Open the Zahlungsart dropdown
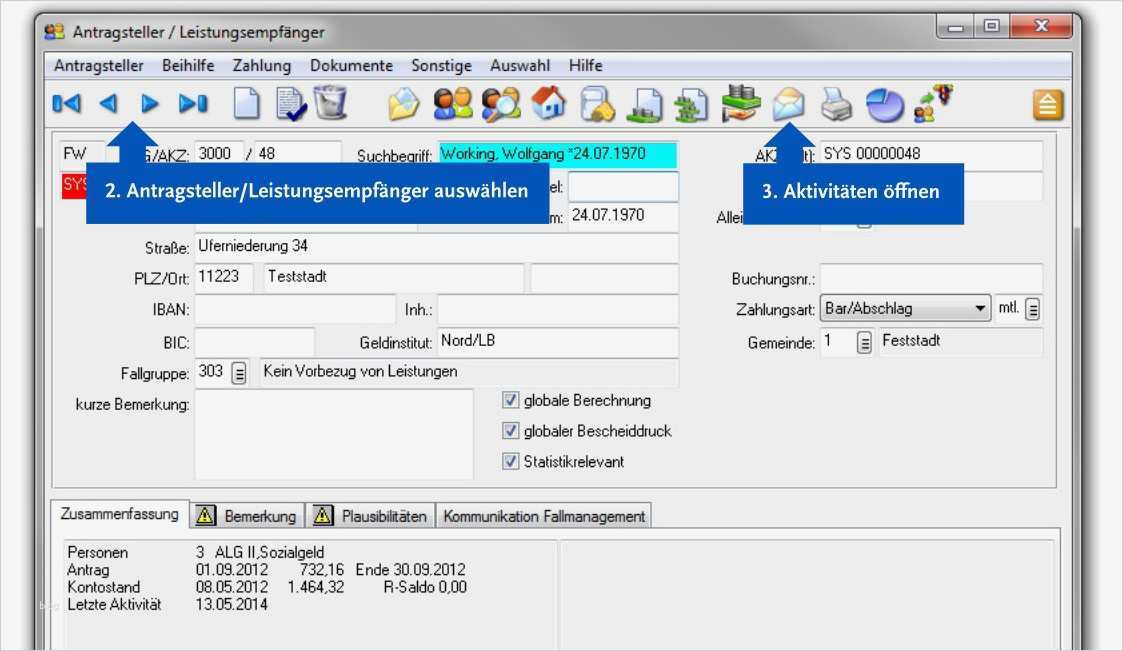The height and width of the screenshot is (651, 1123). tap(980, 309)
